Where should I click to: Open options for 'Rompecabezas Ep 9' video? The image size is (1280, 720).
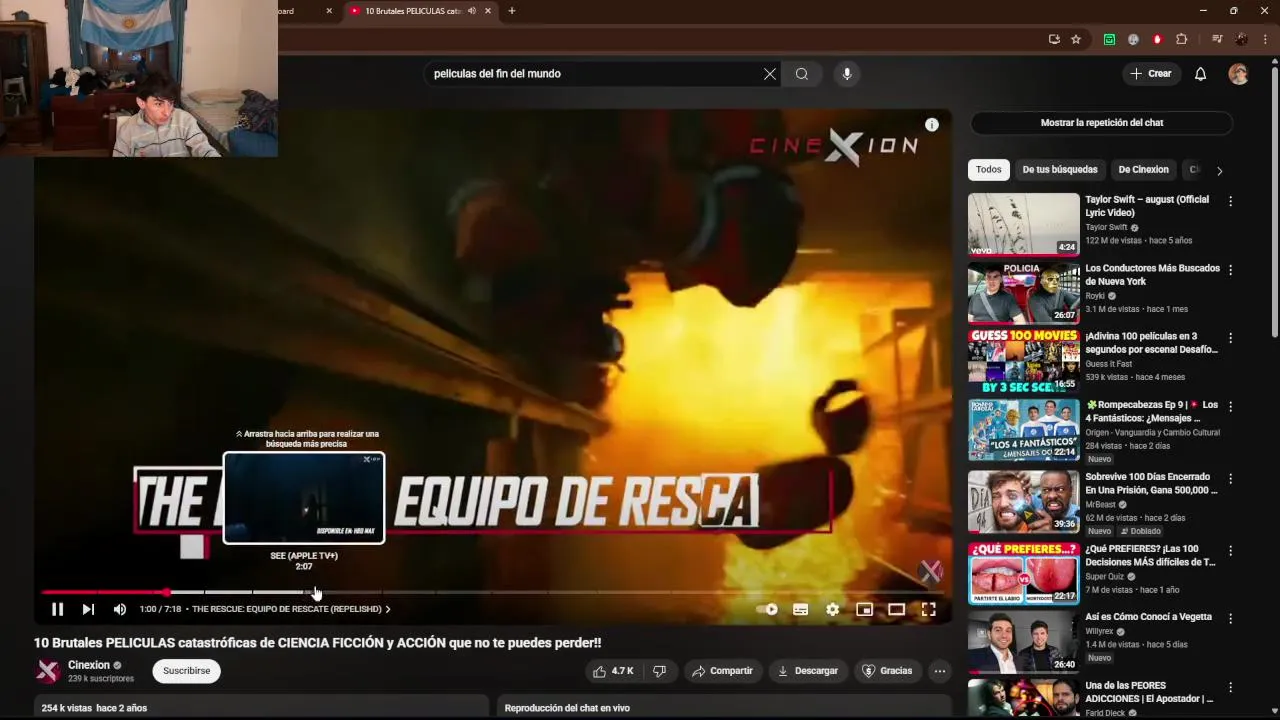(1230, 407)
